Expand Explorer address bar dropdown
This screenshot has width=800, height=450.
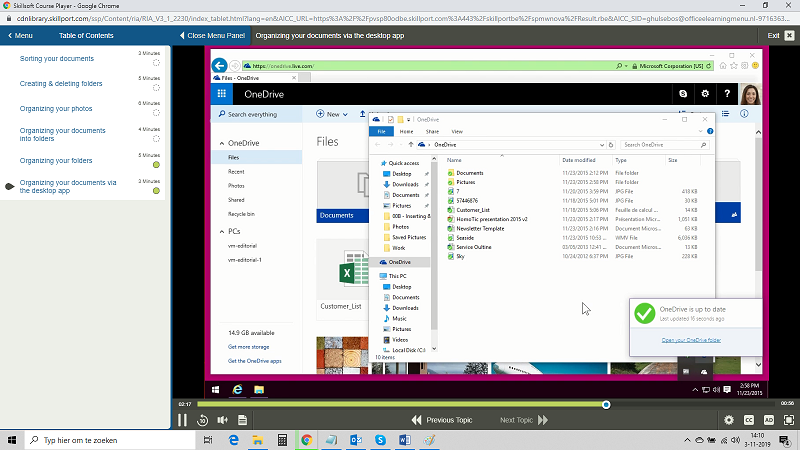coord(602,145)
